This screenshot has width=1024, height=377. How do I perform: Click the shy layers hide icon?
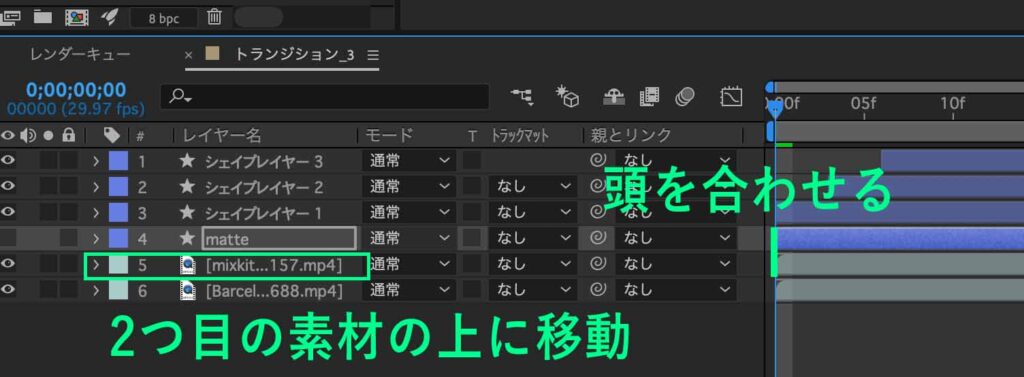pos(614,97)
